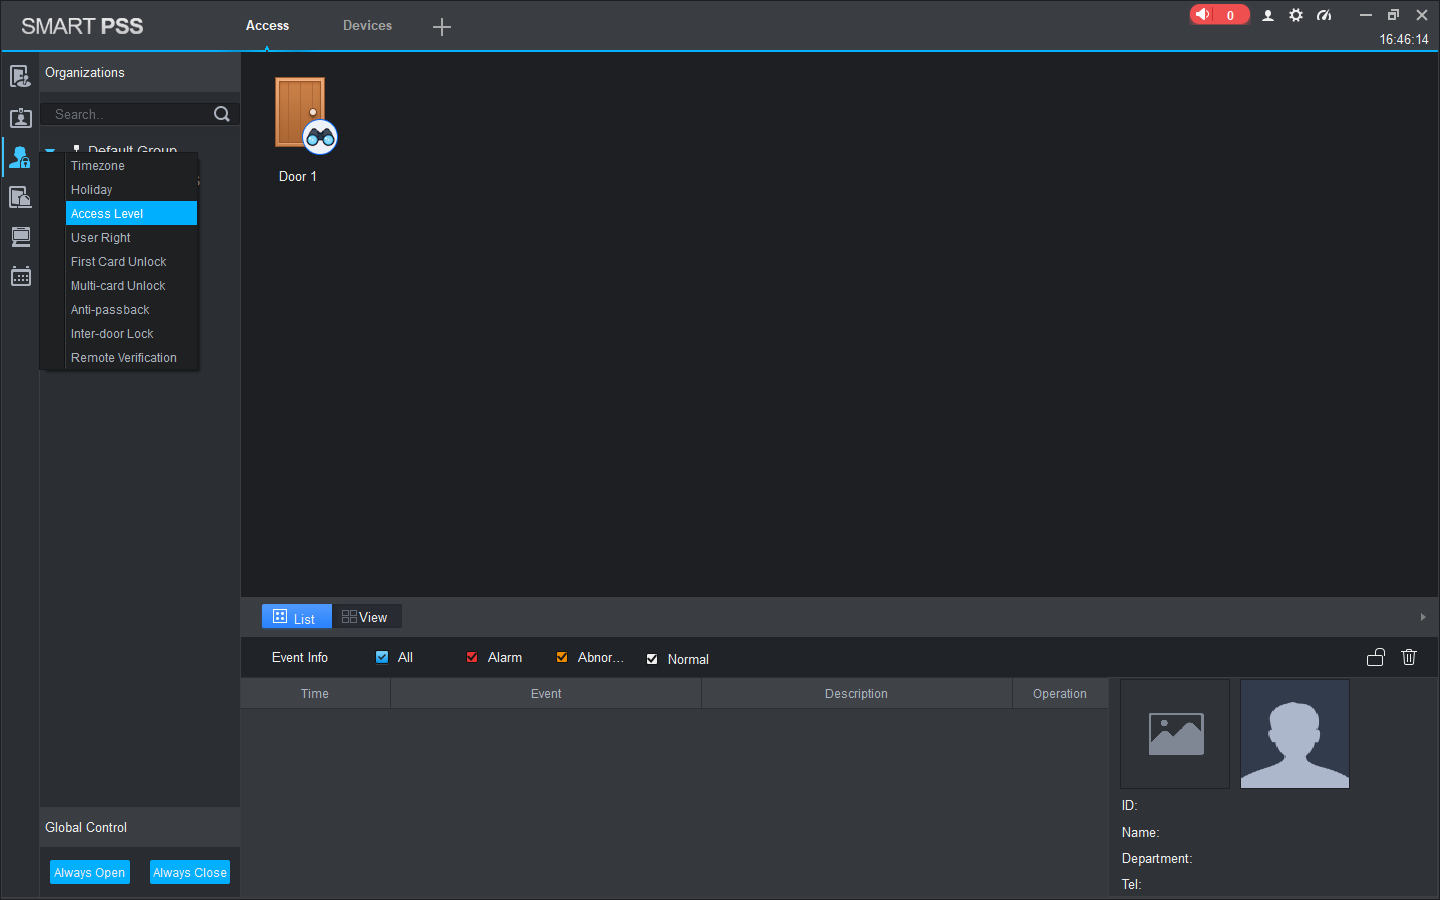
Task: Click the Always Open button
Action: point(90,872)
